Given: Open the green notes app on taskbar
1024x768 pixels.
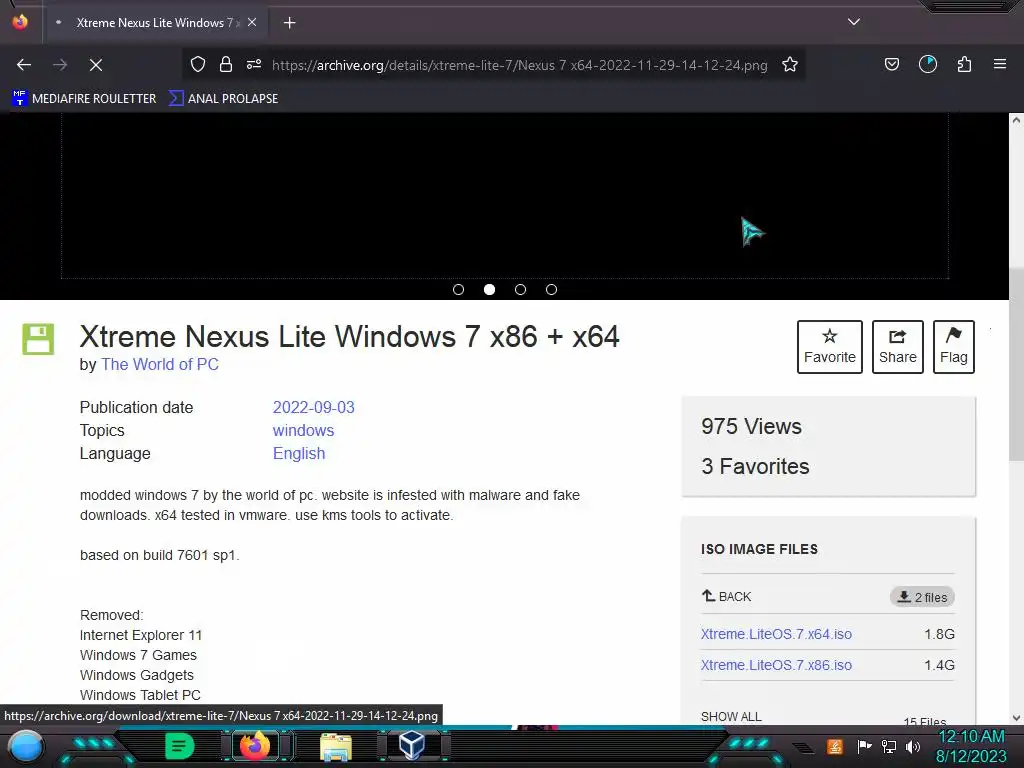Looking at the screenshot, I should [x=180, y=746].
